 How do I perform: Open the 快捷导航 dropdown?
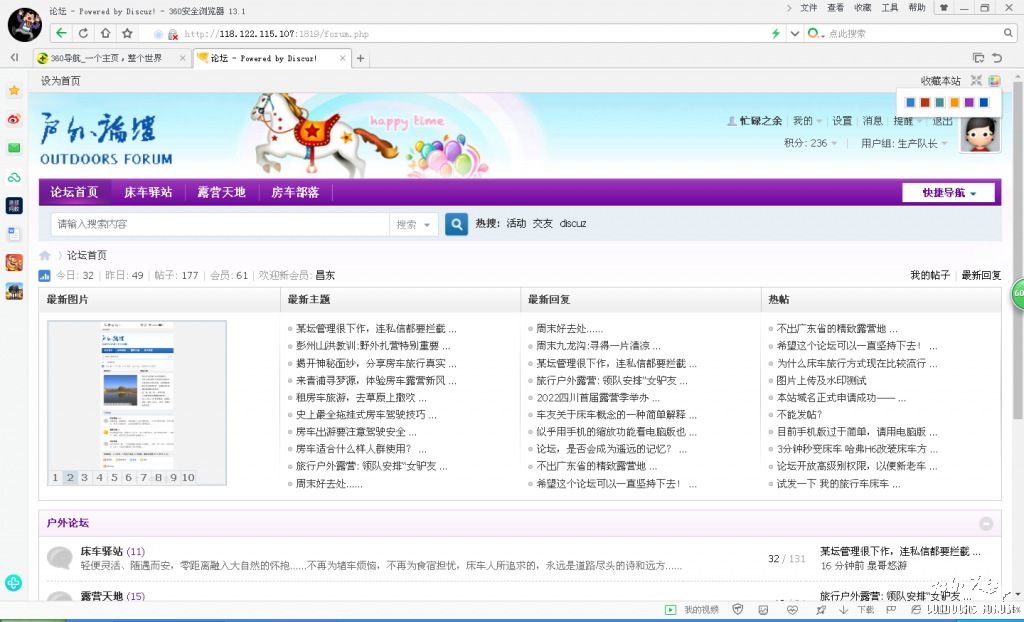[948, 193]
